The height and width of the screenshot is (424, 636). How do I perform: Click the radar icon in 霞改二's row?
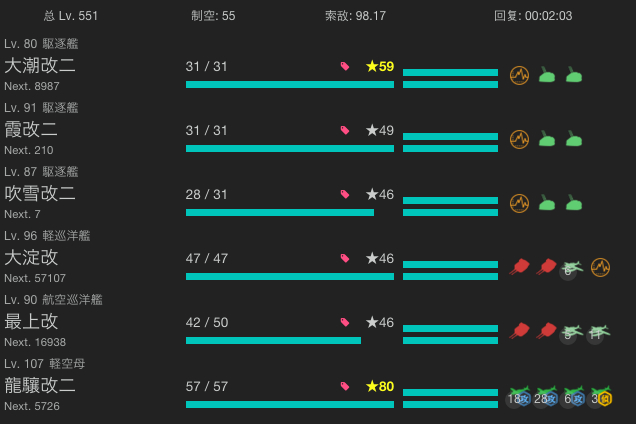519,139
